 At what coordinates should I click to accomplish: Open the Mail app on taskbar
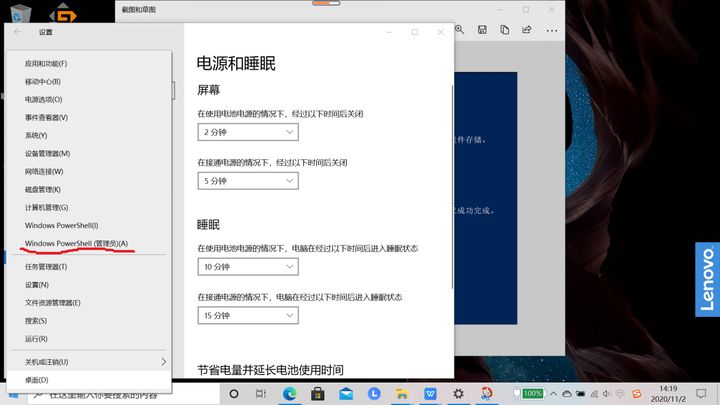click(346, 394)
